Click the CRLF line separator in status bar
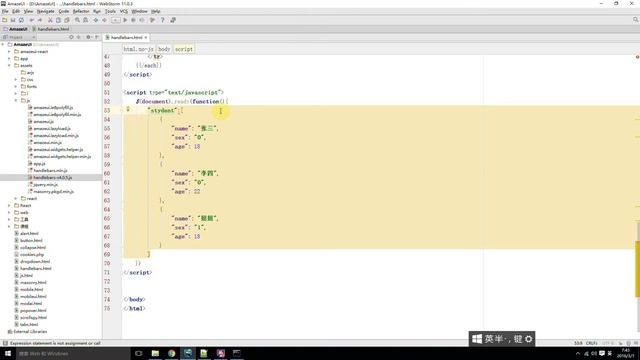The height and width of the screenshot is (360, 640). point(591,343)
